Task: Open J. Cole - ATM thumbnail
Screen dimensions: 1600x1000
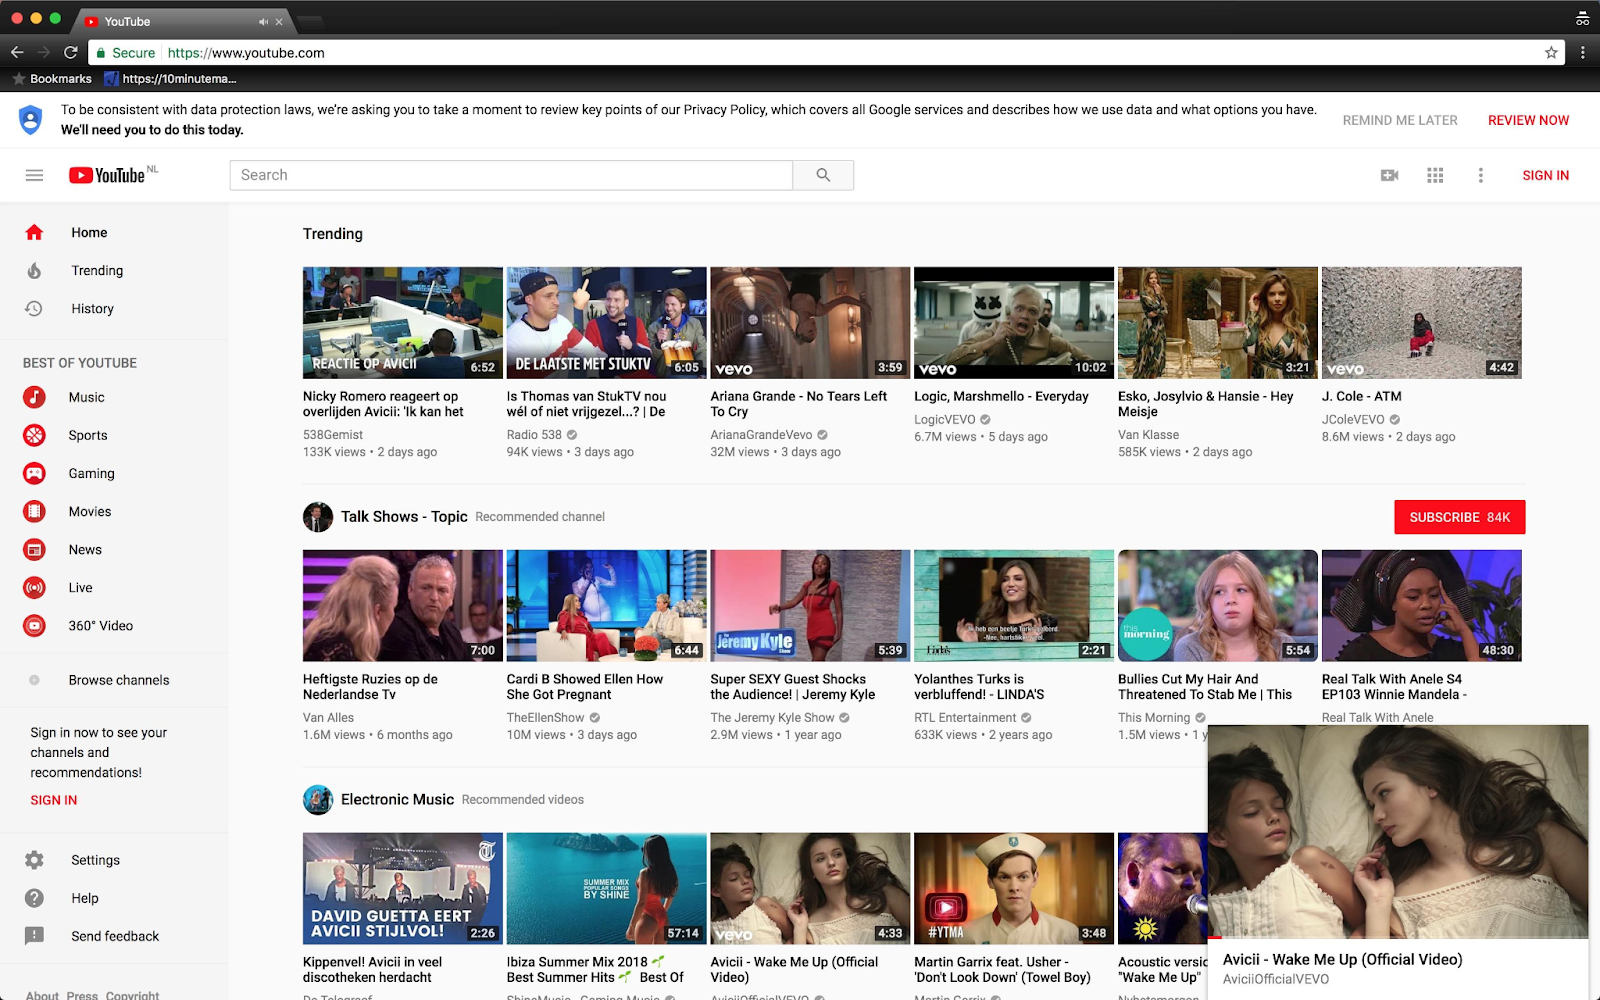Action: point(1421,322)
